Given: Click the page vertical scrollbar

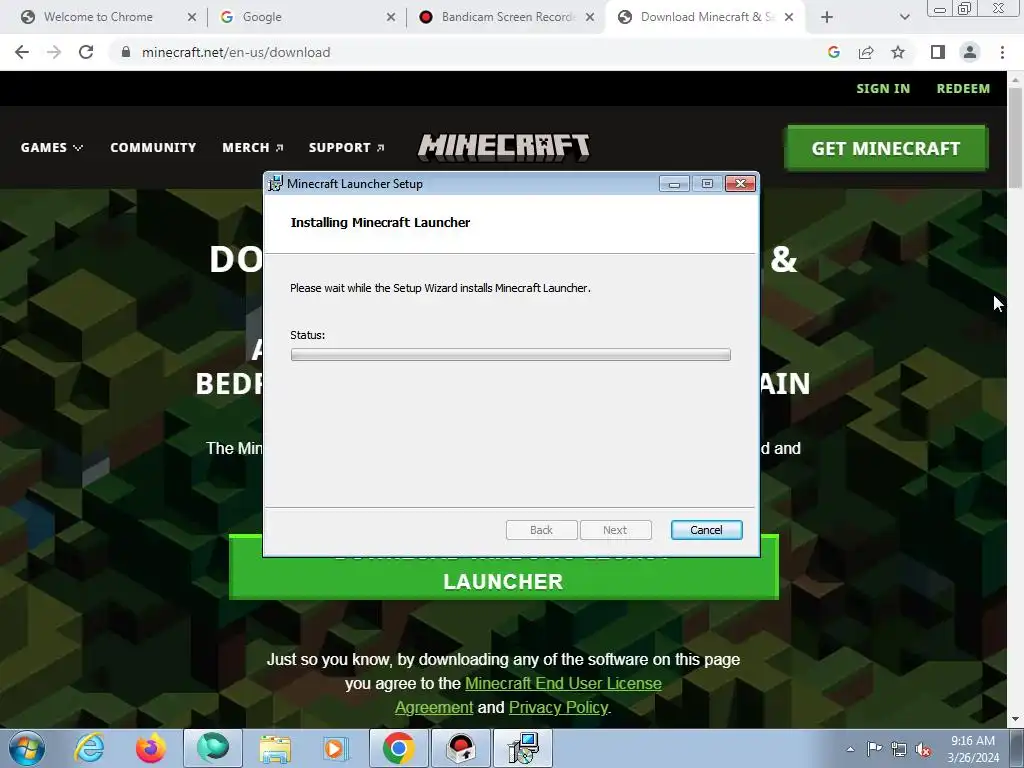Looking at the screenshot, I should [x=1015, y=137].
